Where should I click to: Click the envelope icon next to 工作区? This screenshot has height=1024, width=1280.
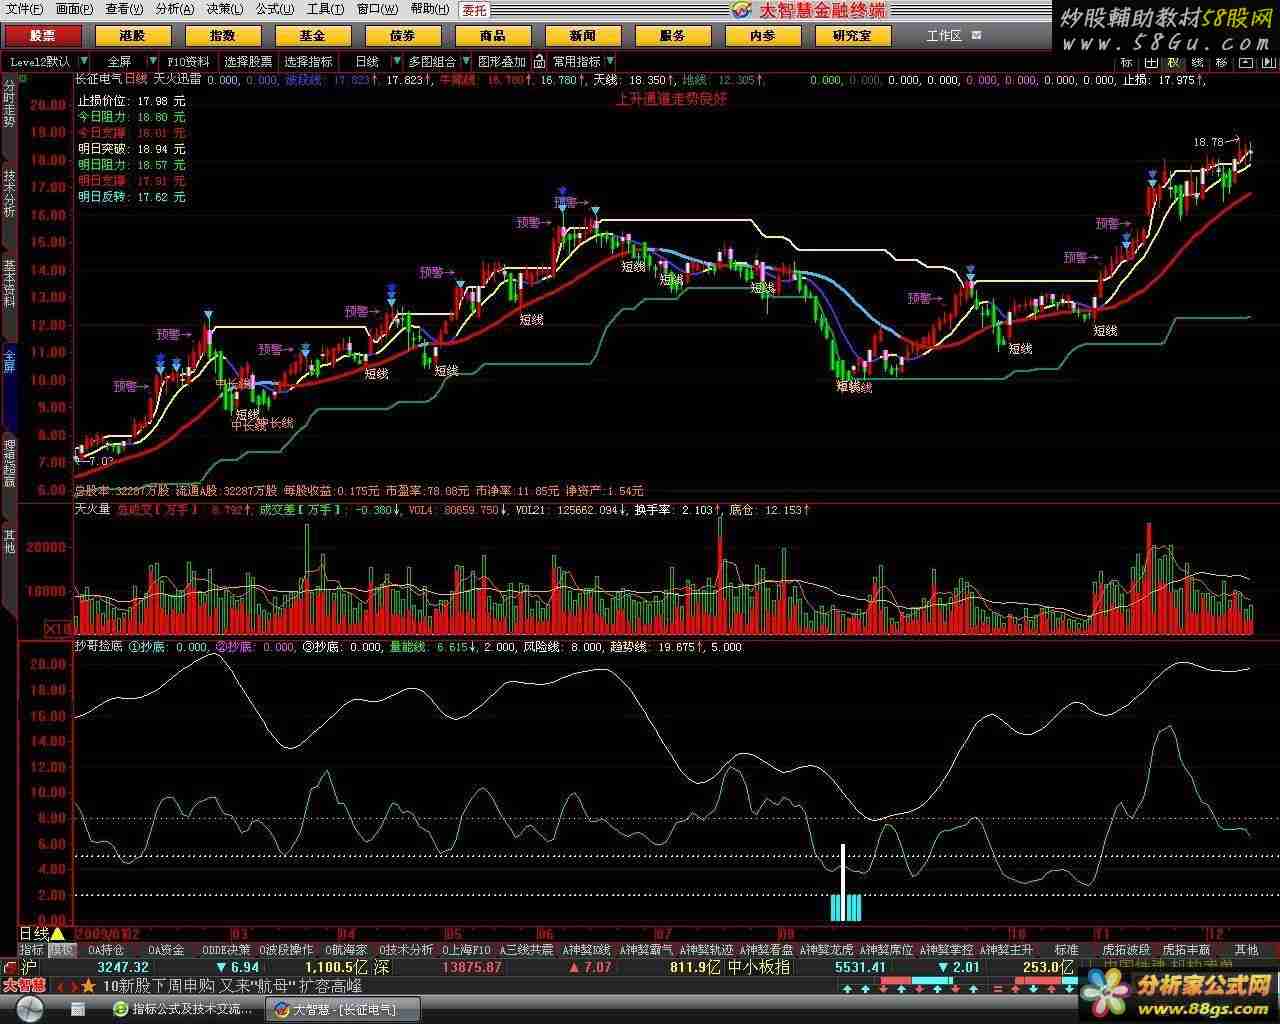976,35
